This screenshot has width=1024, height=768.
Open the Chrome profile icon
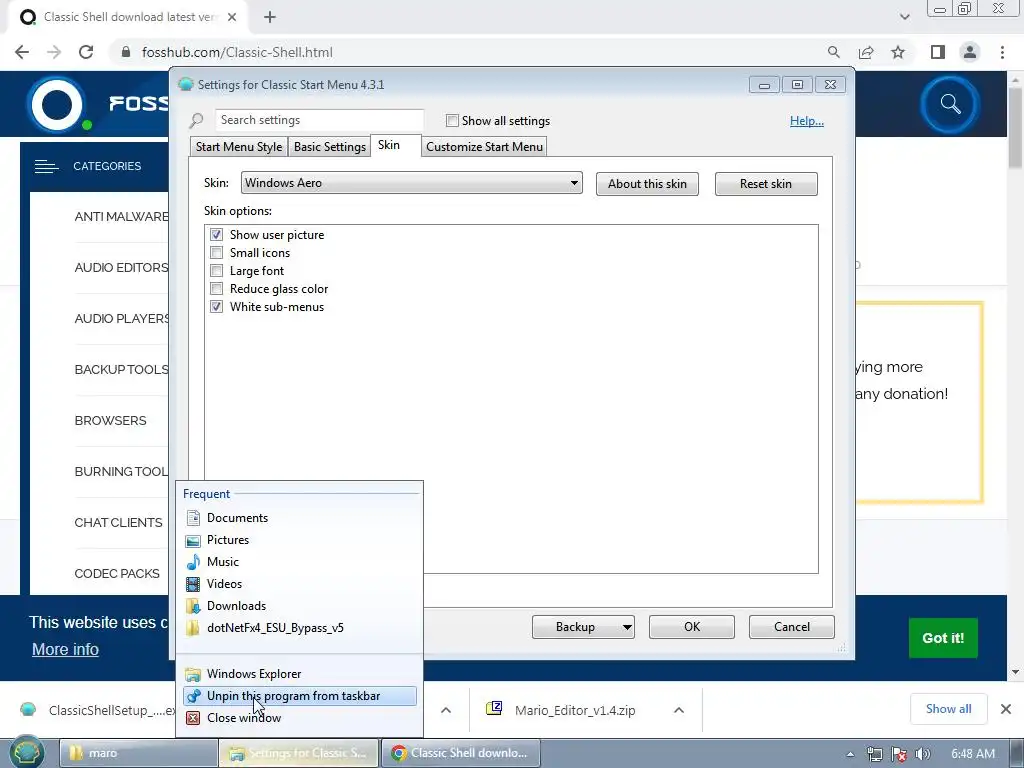pos(970,52)
